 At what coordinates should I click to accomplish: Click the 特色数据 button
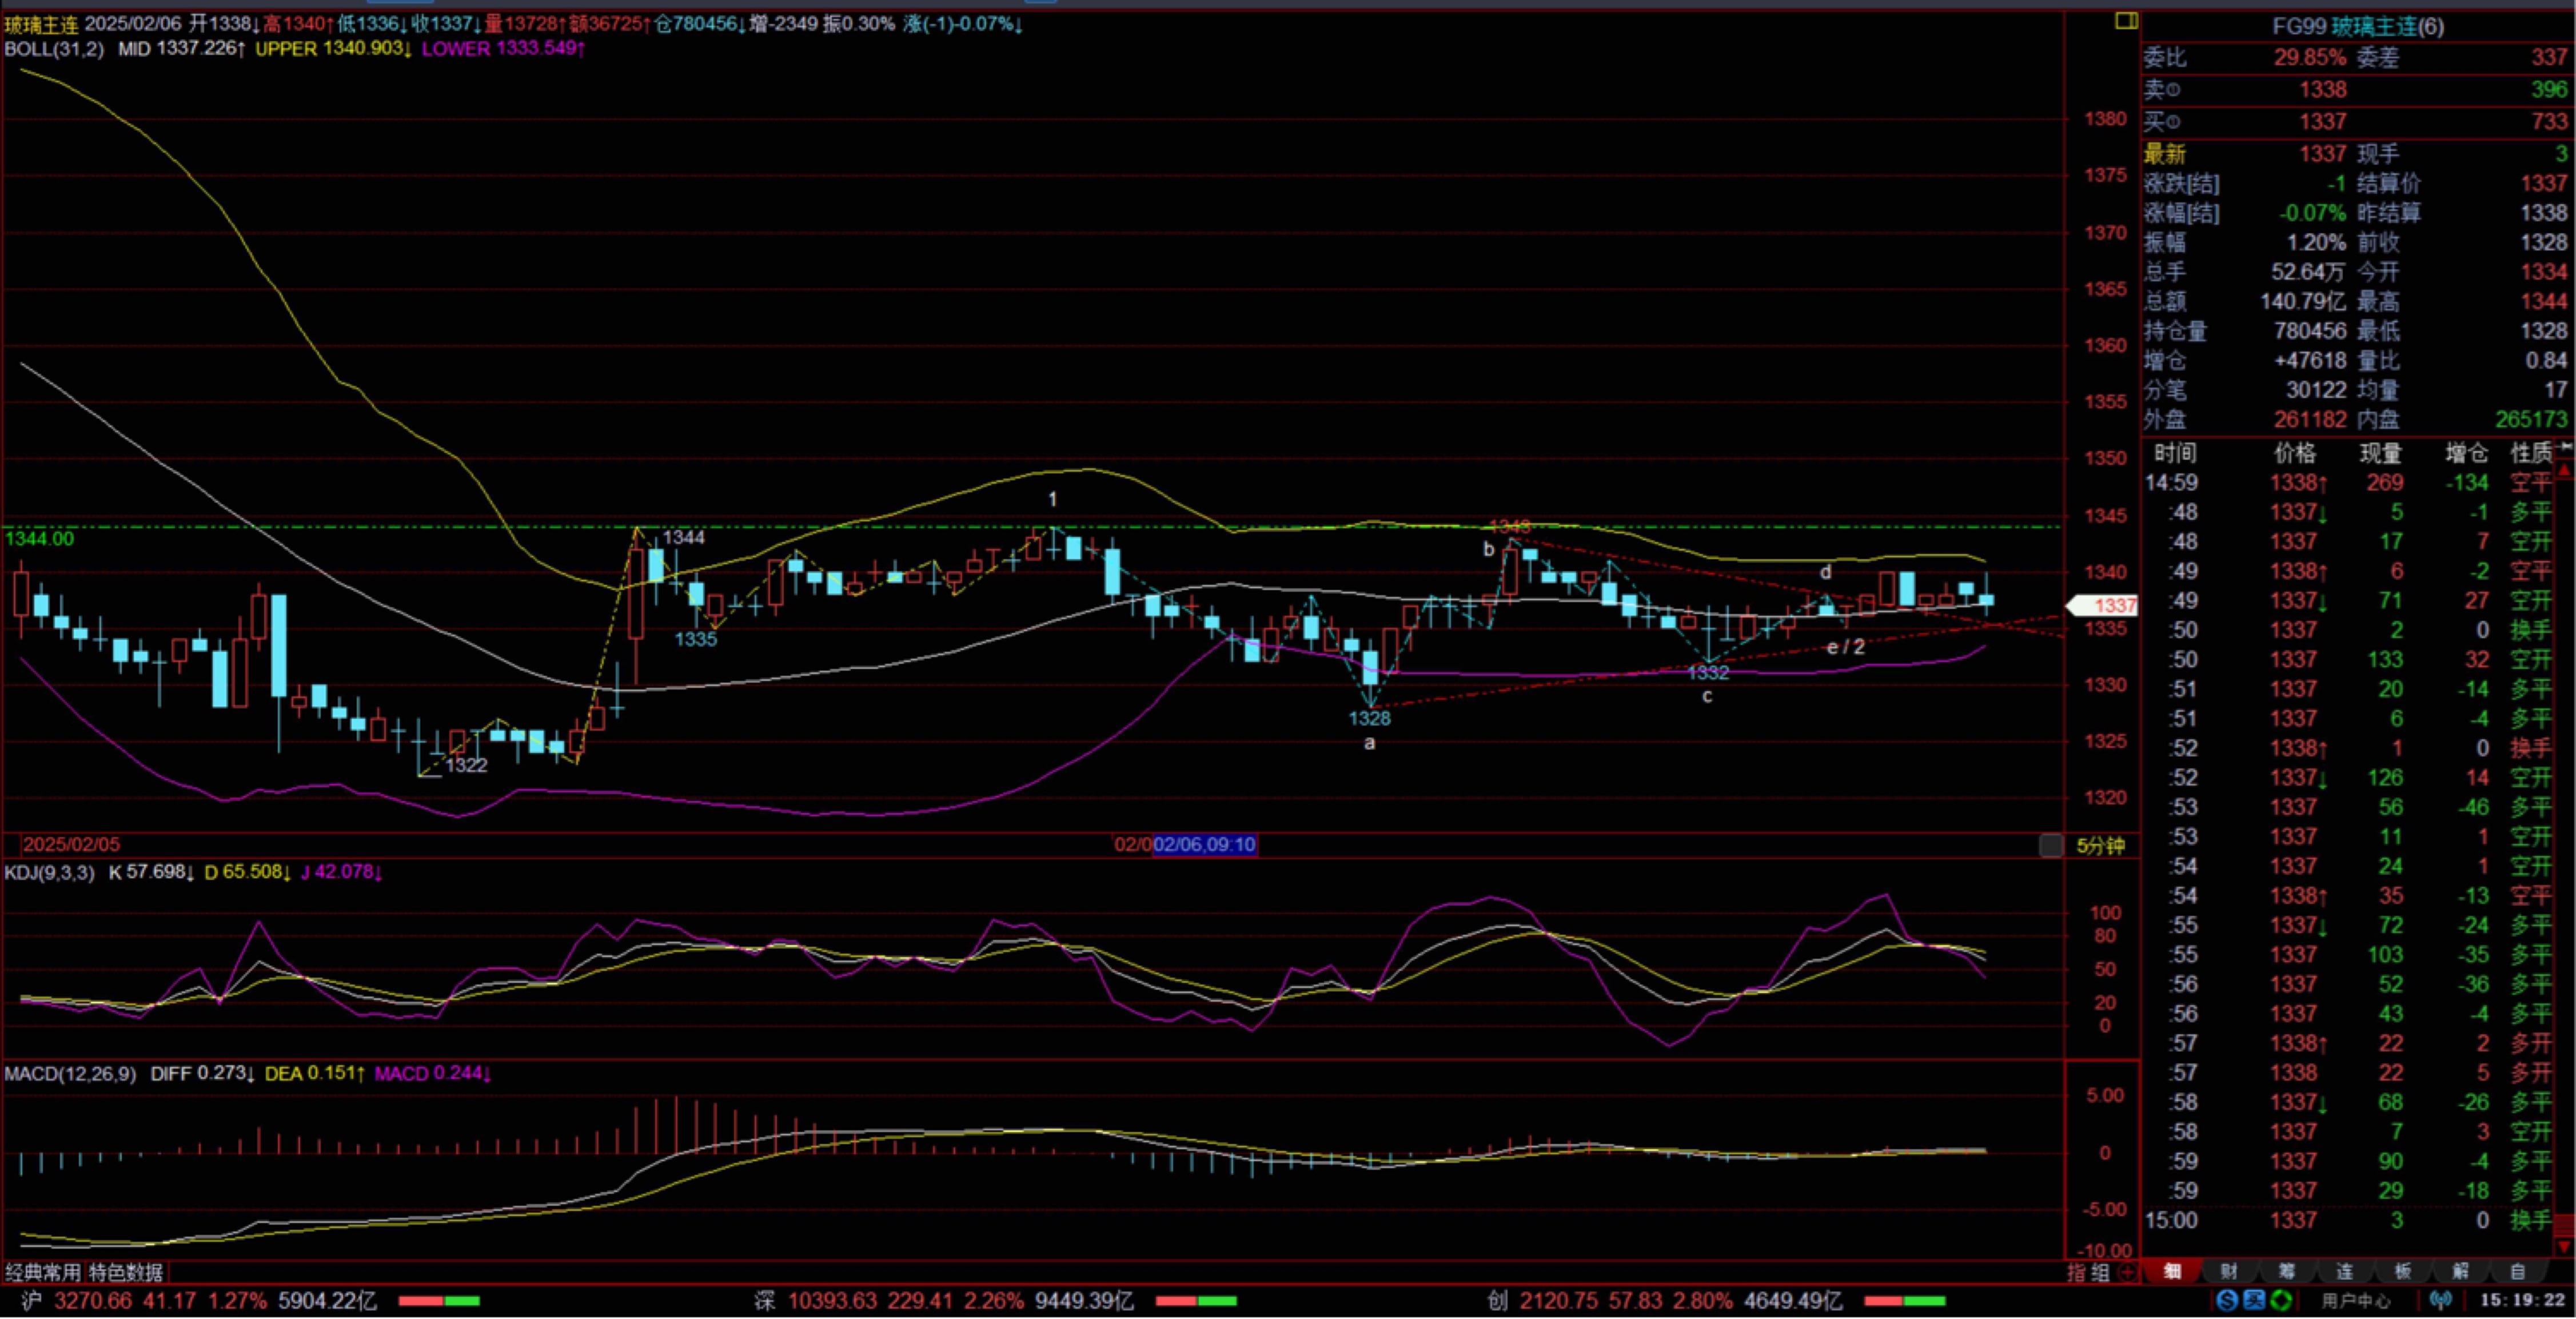[x=126, y=1272]
